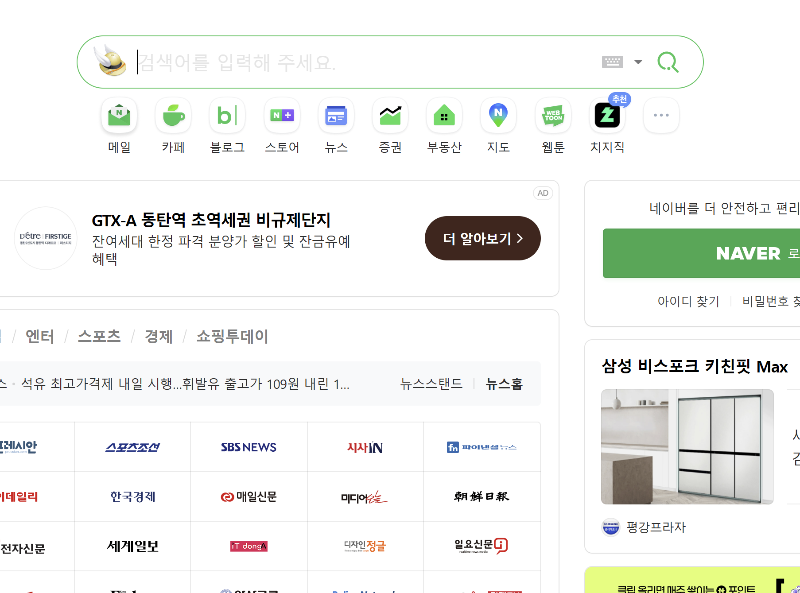This screenshot has height=593, width=800.
Task: Select the Cafe (카페) service icon
Action: tap(172, 115)
